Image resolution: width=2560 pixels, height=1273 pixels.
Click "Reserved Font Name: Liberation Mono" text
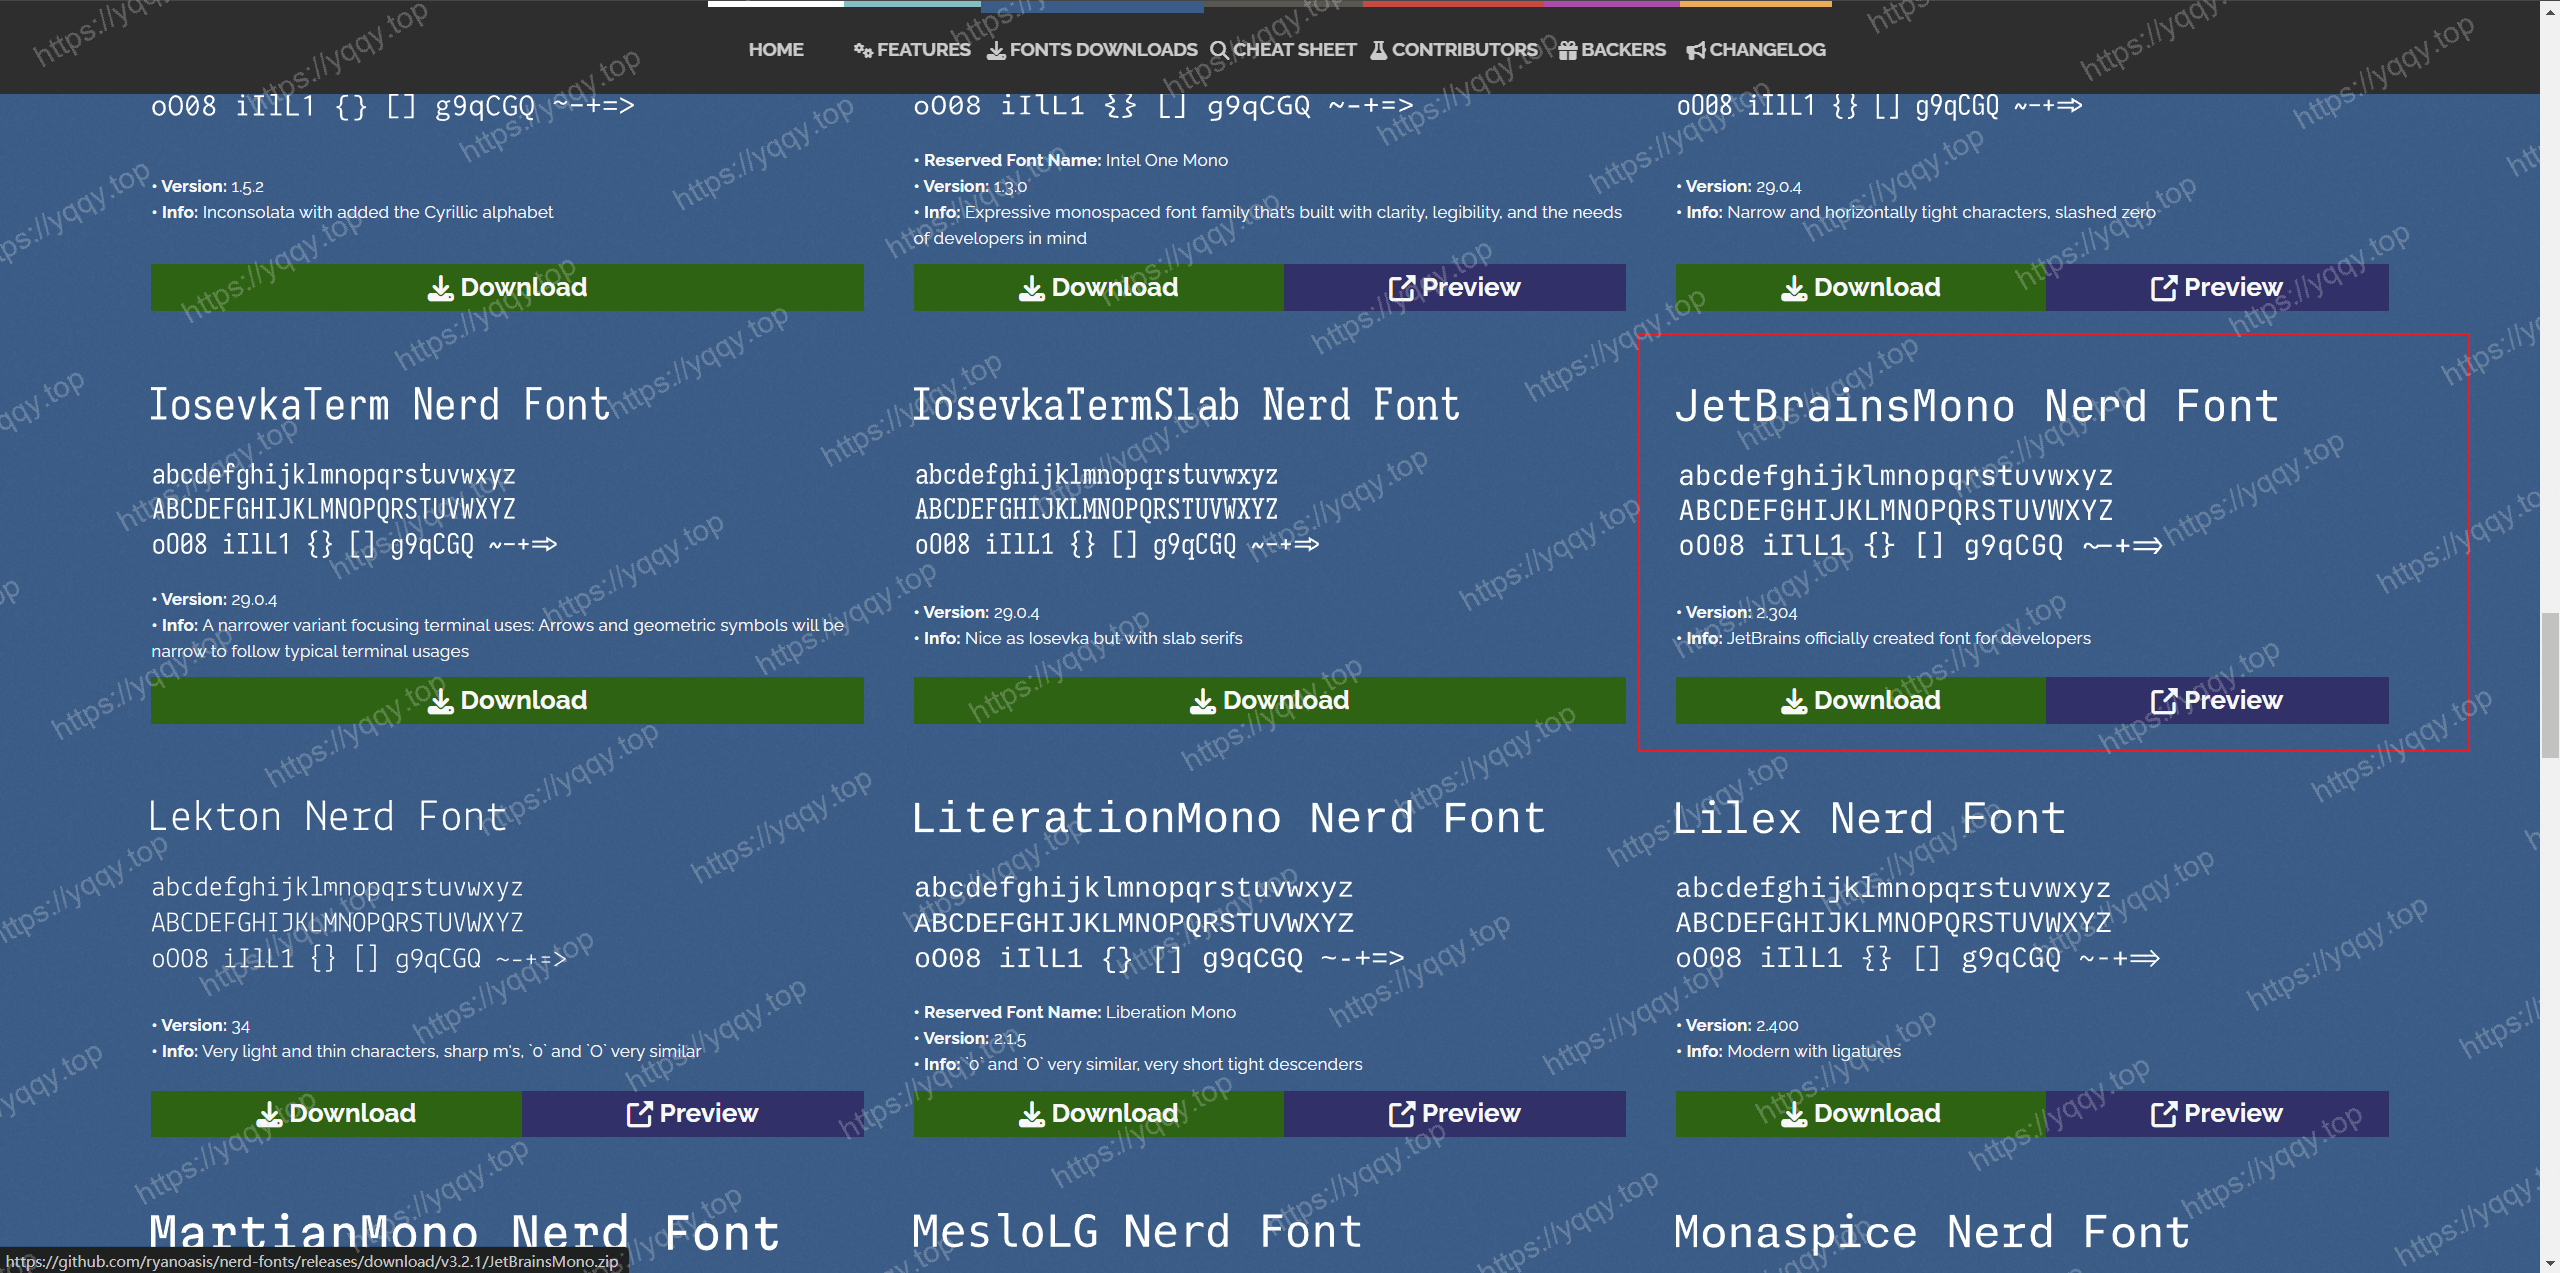coord(1079,1012)
